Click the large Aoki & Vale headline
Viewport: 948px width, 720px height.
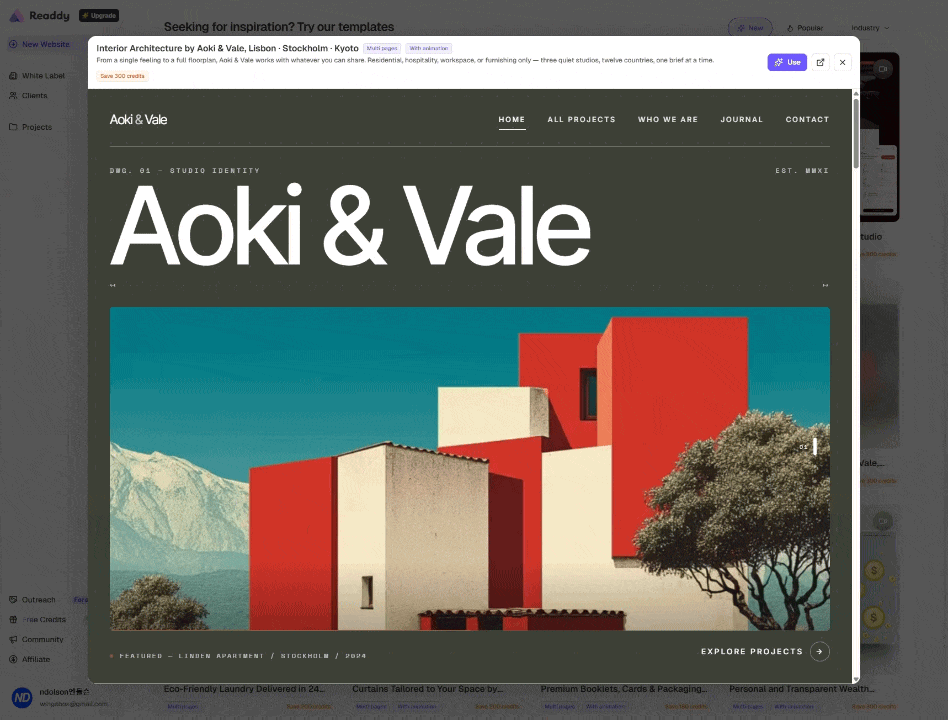coord(350,225)
